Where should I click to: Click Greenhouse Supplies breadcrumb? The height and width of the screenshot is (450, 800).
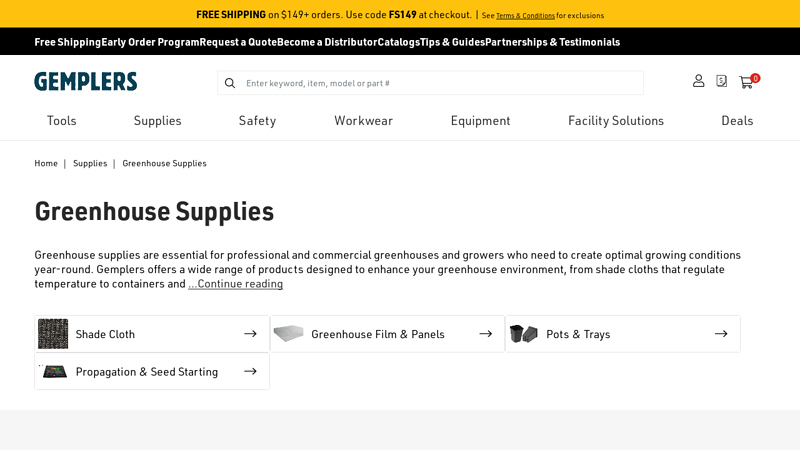164,163
